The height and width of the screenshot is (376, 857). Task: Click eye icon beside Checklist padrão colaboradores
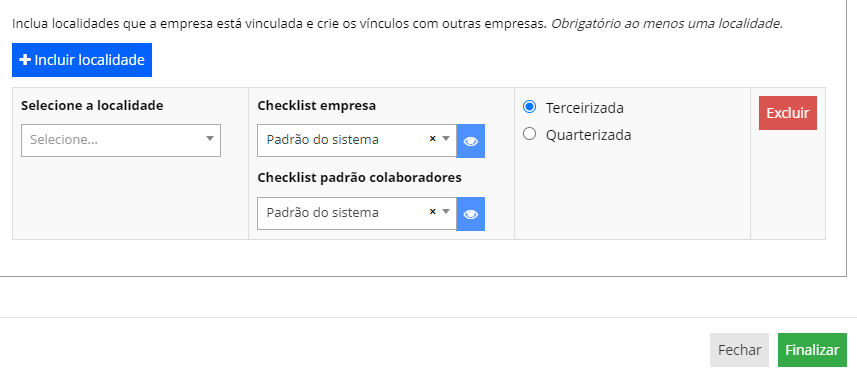click(471, 214)
